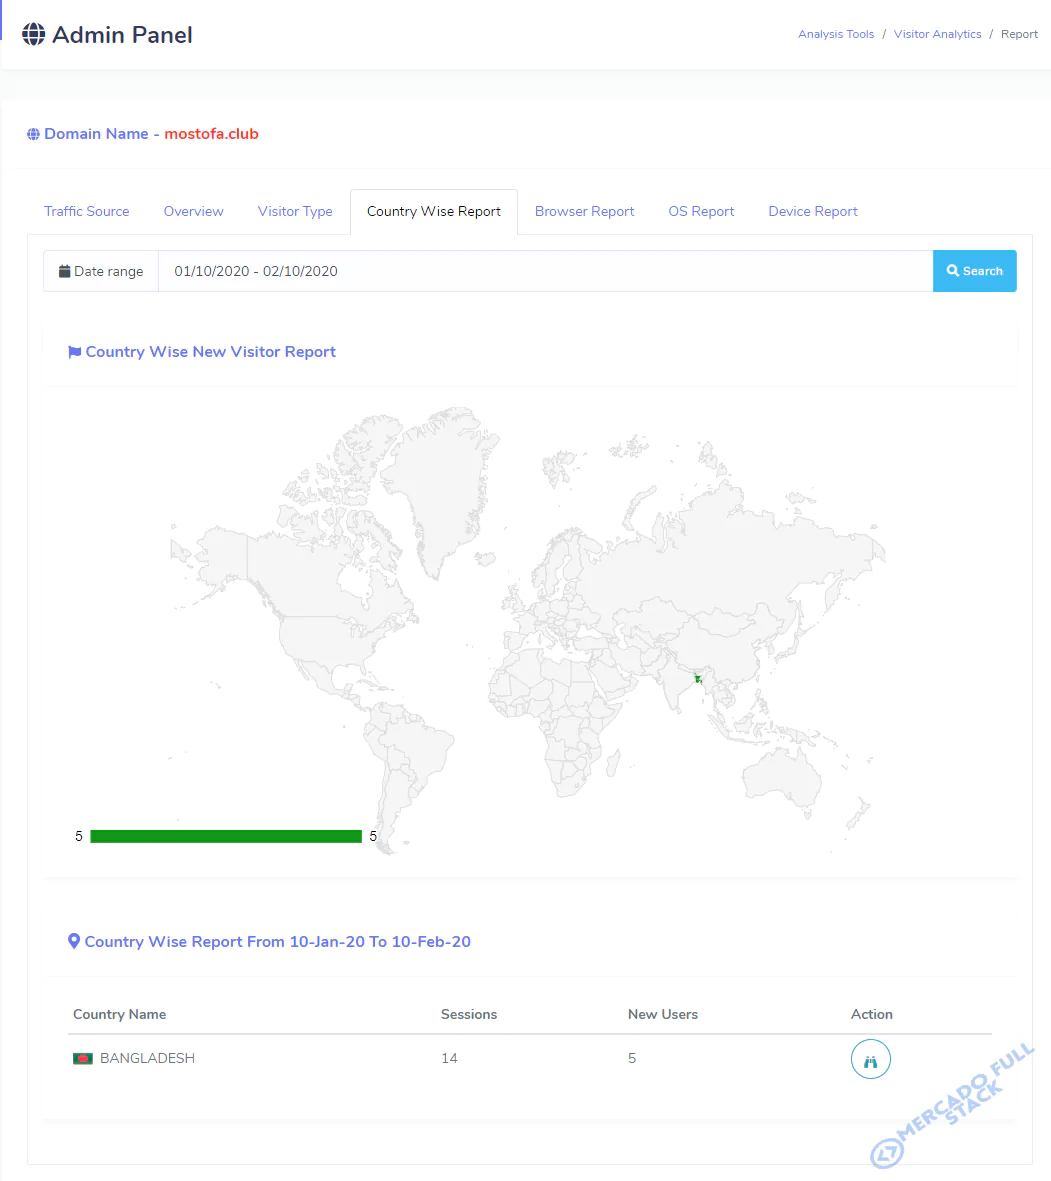Click the Admin Panel title
This screenshot has width=1051, height=1181.
point(122,35)
